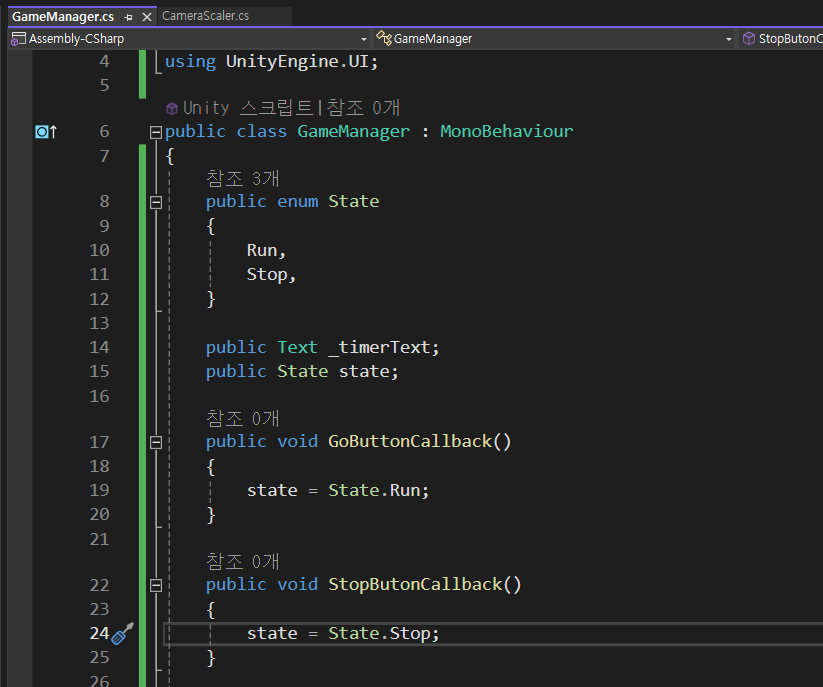Viewport: 823px width, 687px height.
Task: Click the _timerText field name
Action: tap(379, 347)
